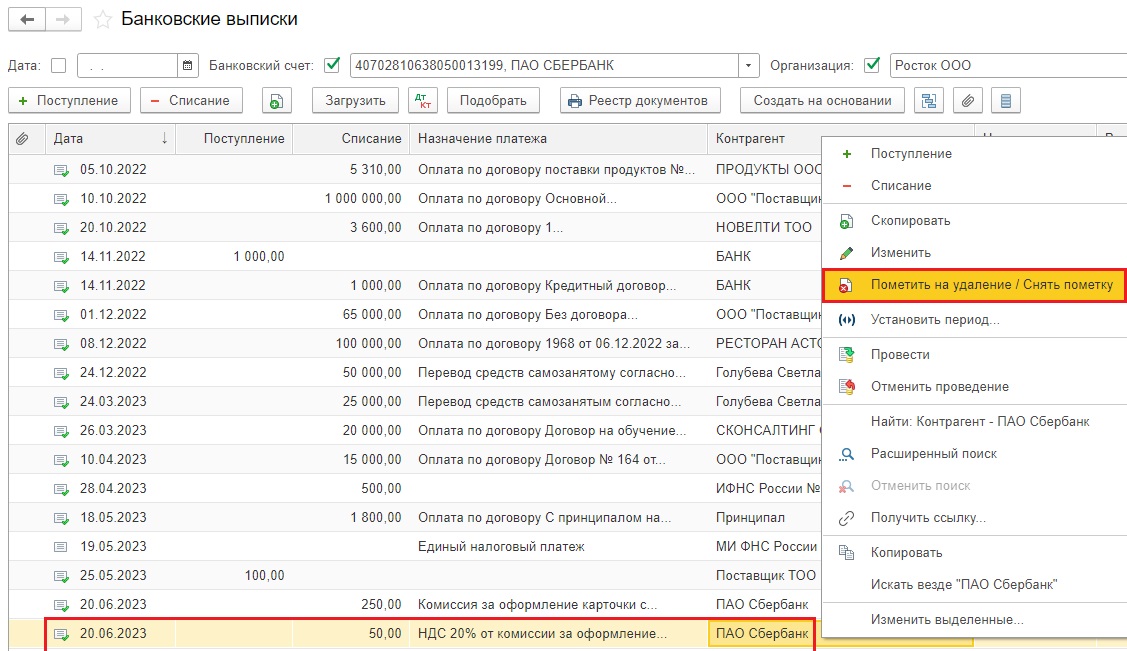Open the calendar picker for Дата
The width and height of the screenshot is (1127, 651).
188,65
